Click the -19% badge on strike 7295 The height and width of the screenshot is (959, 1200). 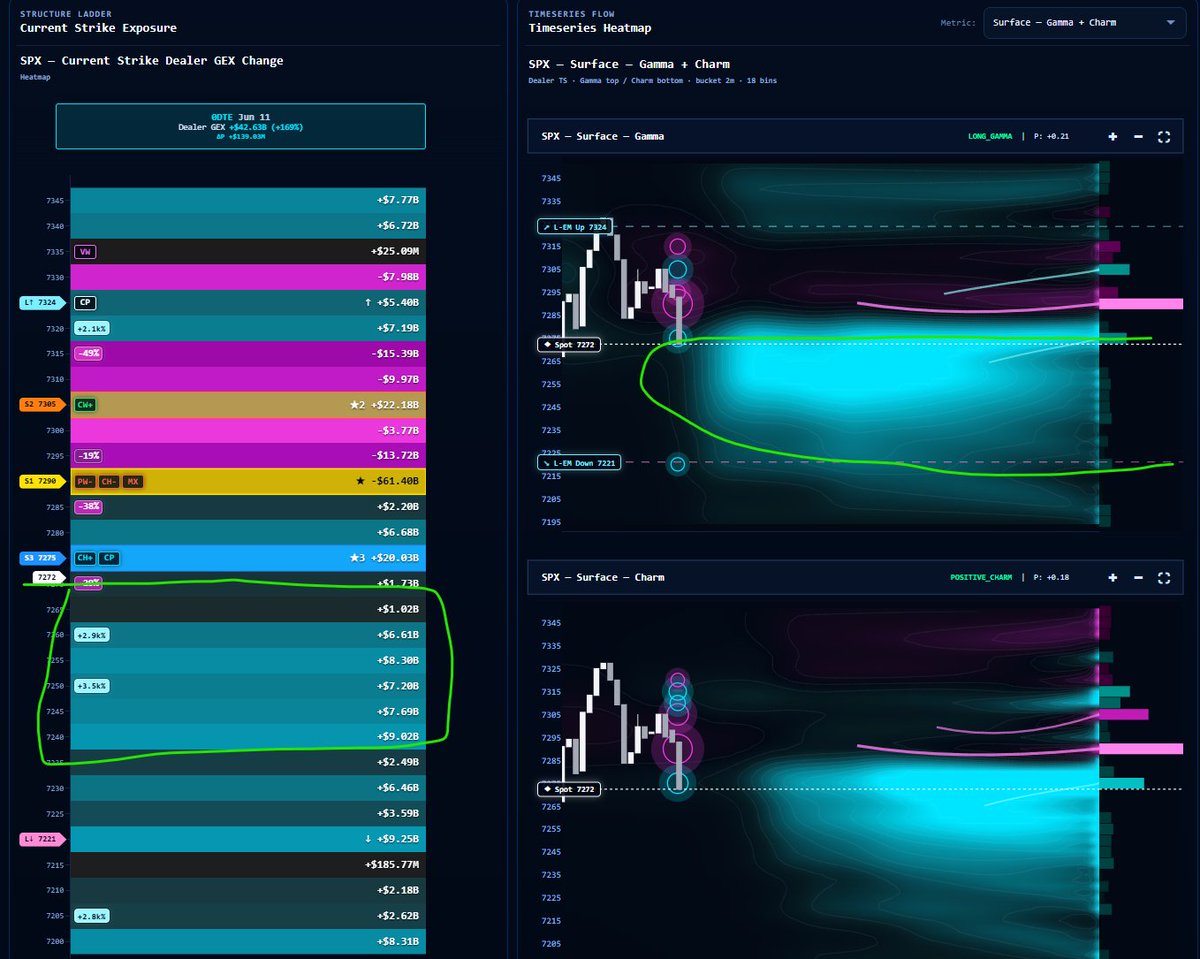87,456
